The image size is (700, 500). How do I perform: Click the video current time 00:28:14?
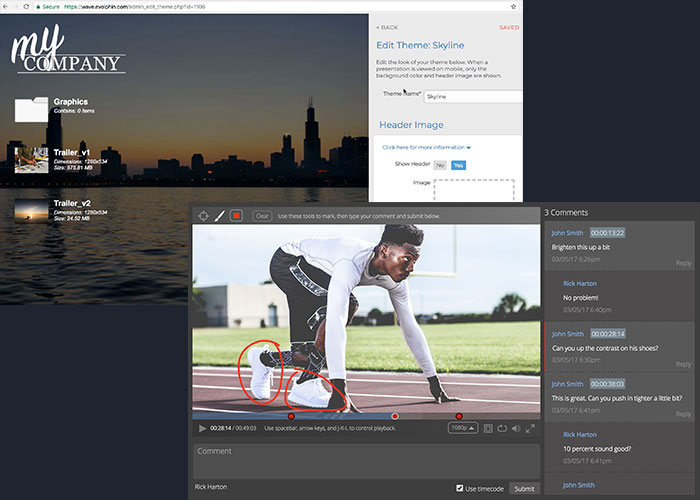click(221, 428)
